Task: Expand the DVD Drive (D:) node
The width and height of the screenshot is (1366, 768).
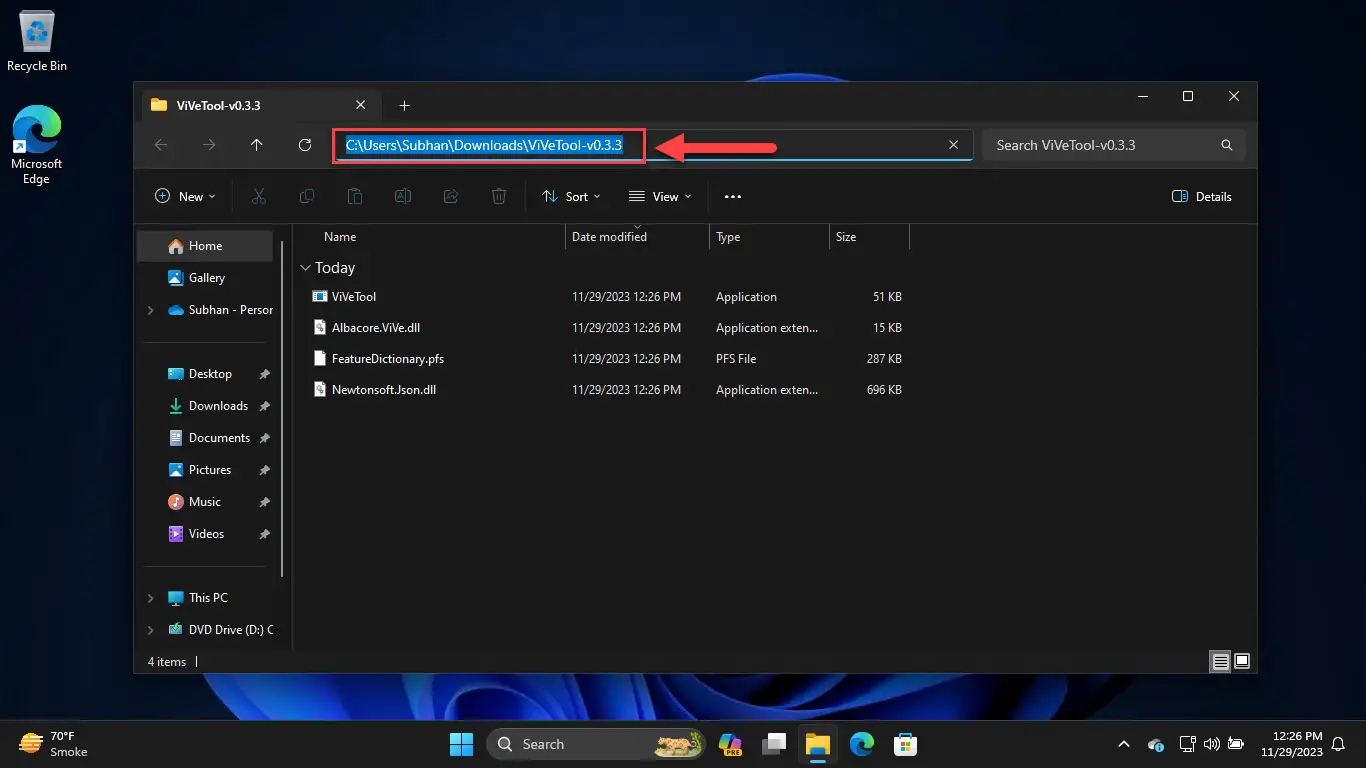Action: coord(151,630)
